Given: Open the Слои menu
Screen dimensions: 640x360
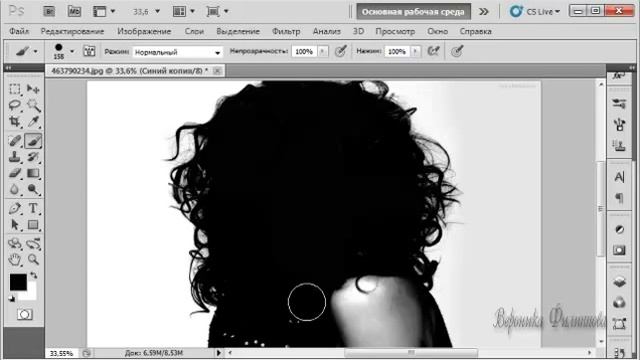Looking at the screenshot, I should (194, 31).
